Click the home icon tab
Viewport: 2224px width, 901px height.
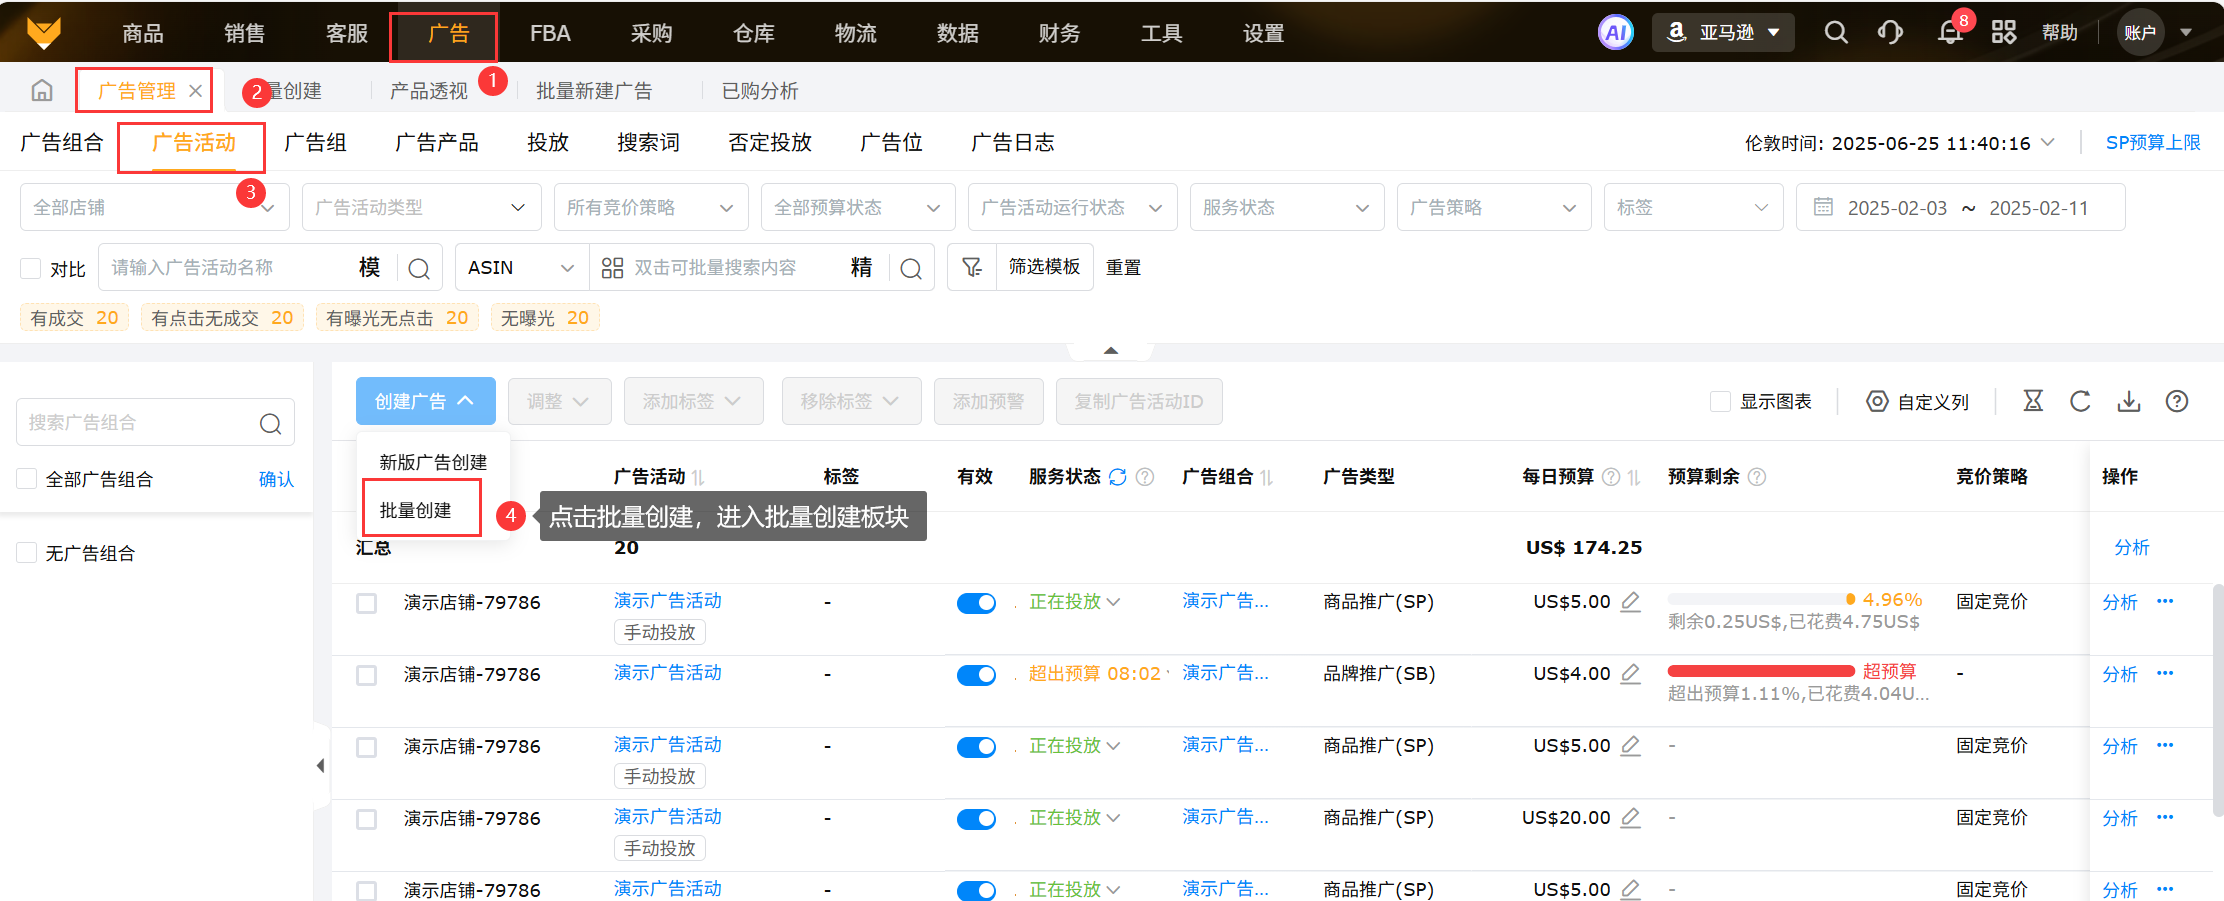pyautogui.click(x=42, y=91)
